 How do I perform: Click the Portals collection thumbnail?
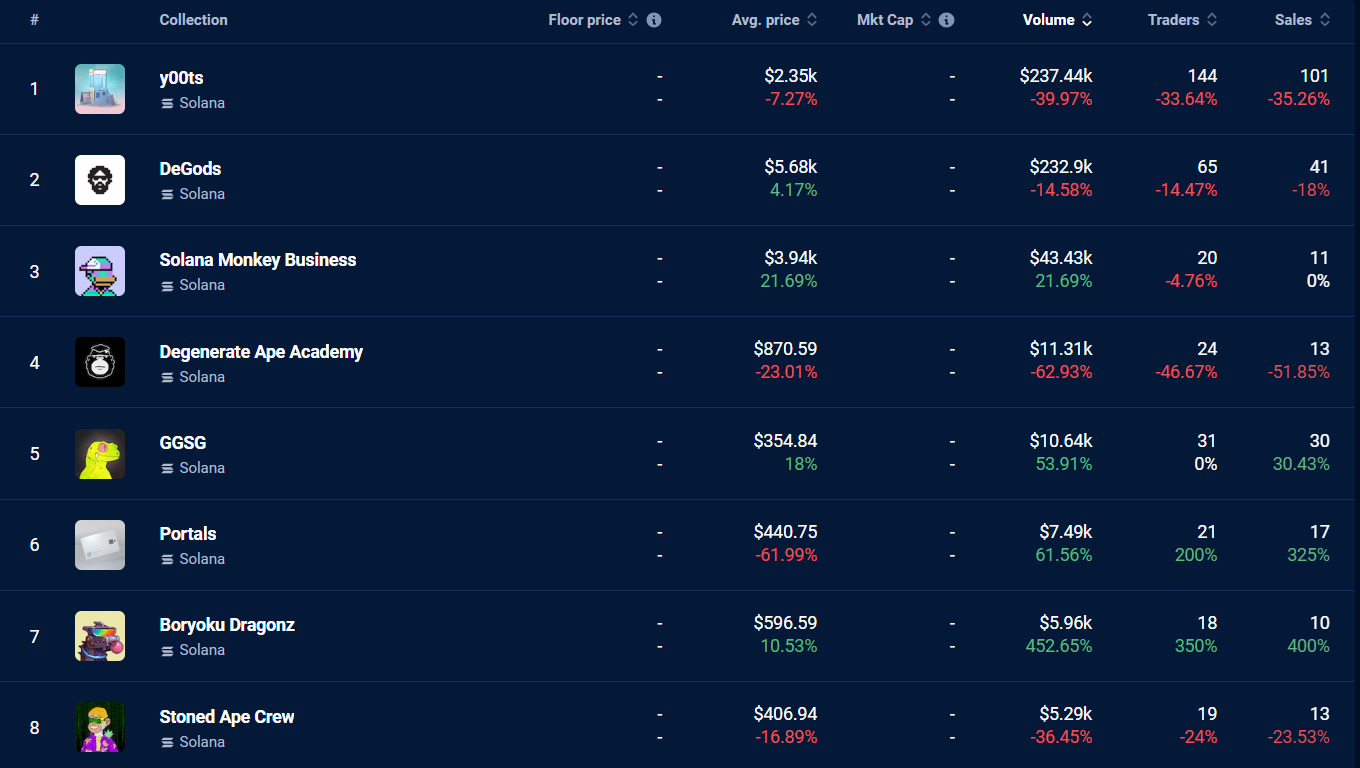100,545
